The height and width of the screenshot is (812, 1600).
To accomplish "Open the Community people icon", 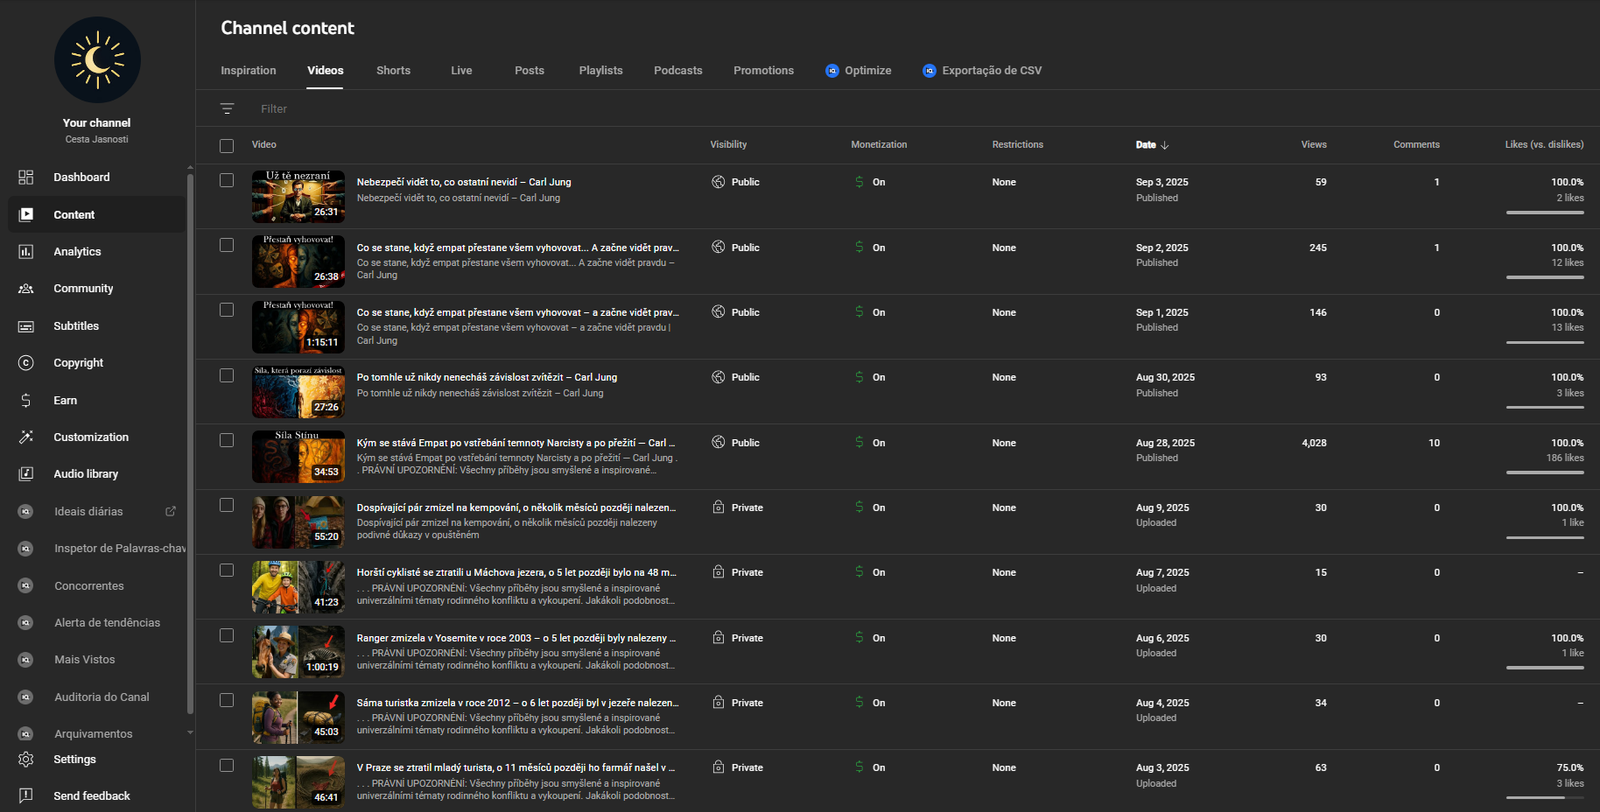I will tap(26, 289).
